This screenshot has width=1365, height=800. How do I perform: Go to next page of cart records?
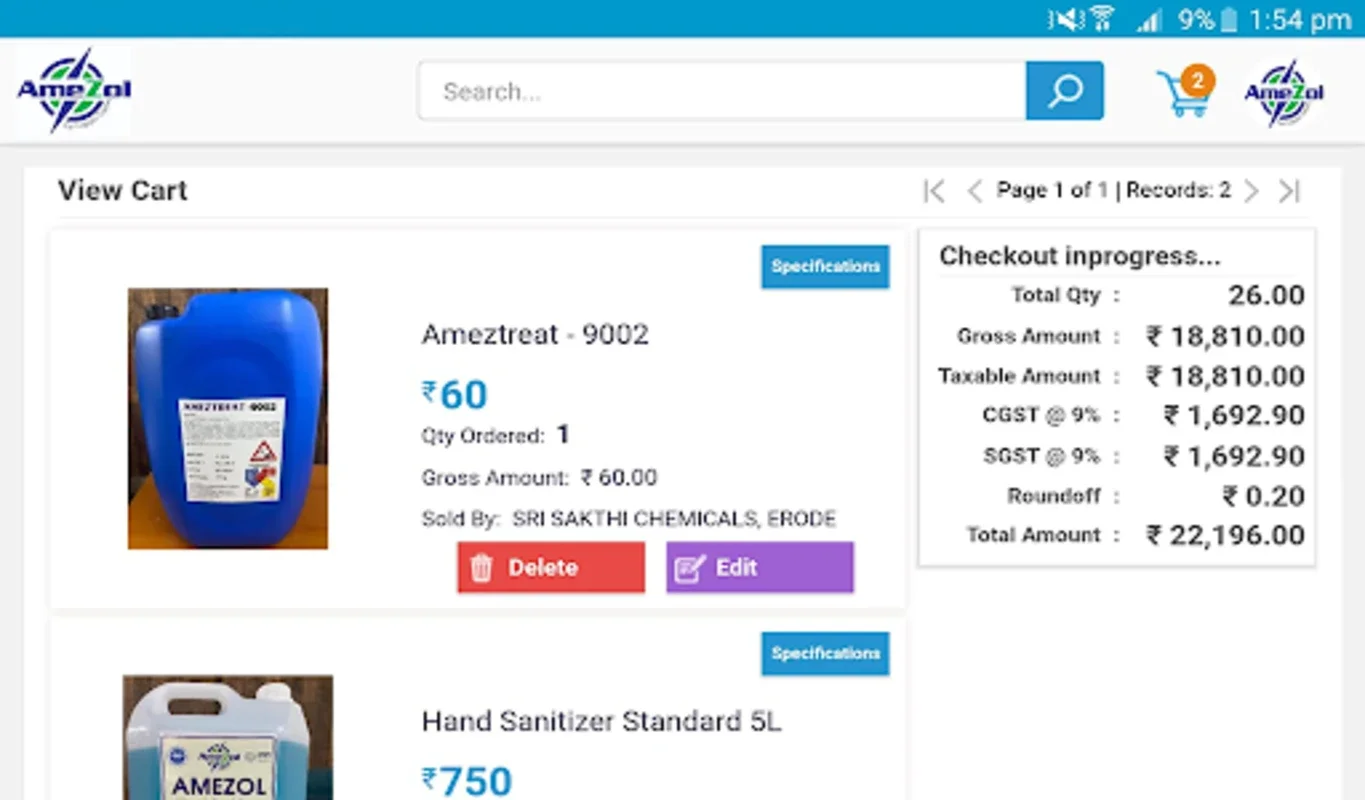pyautogui.click(x=1251, y=191)
